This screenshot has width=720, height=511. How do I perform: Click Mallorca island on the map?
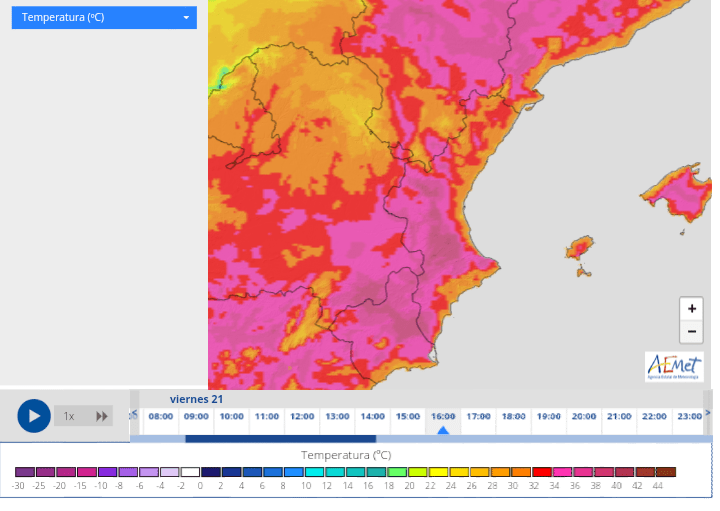tap(681, 188)
